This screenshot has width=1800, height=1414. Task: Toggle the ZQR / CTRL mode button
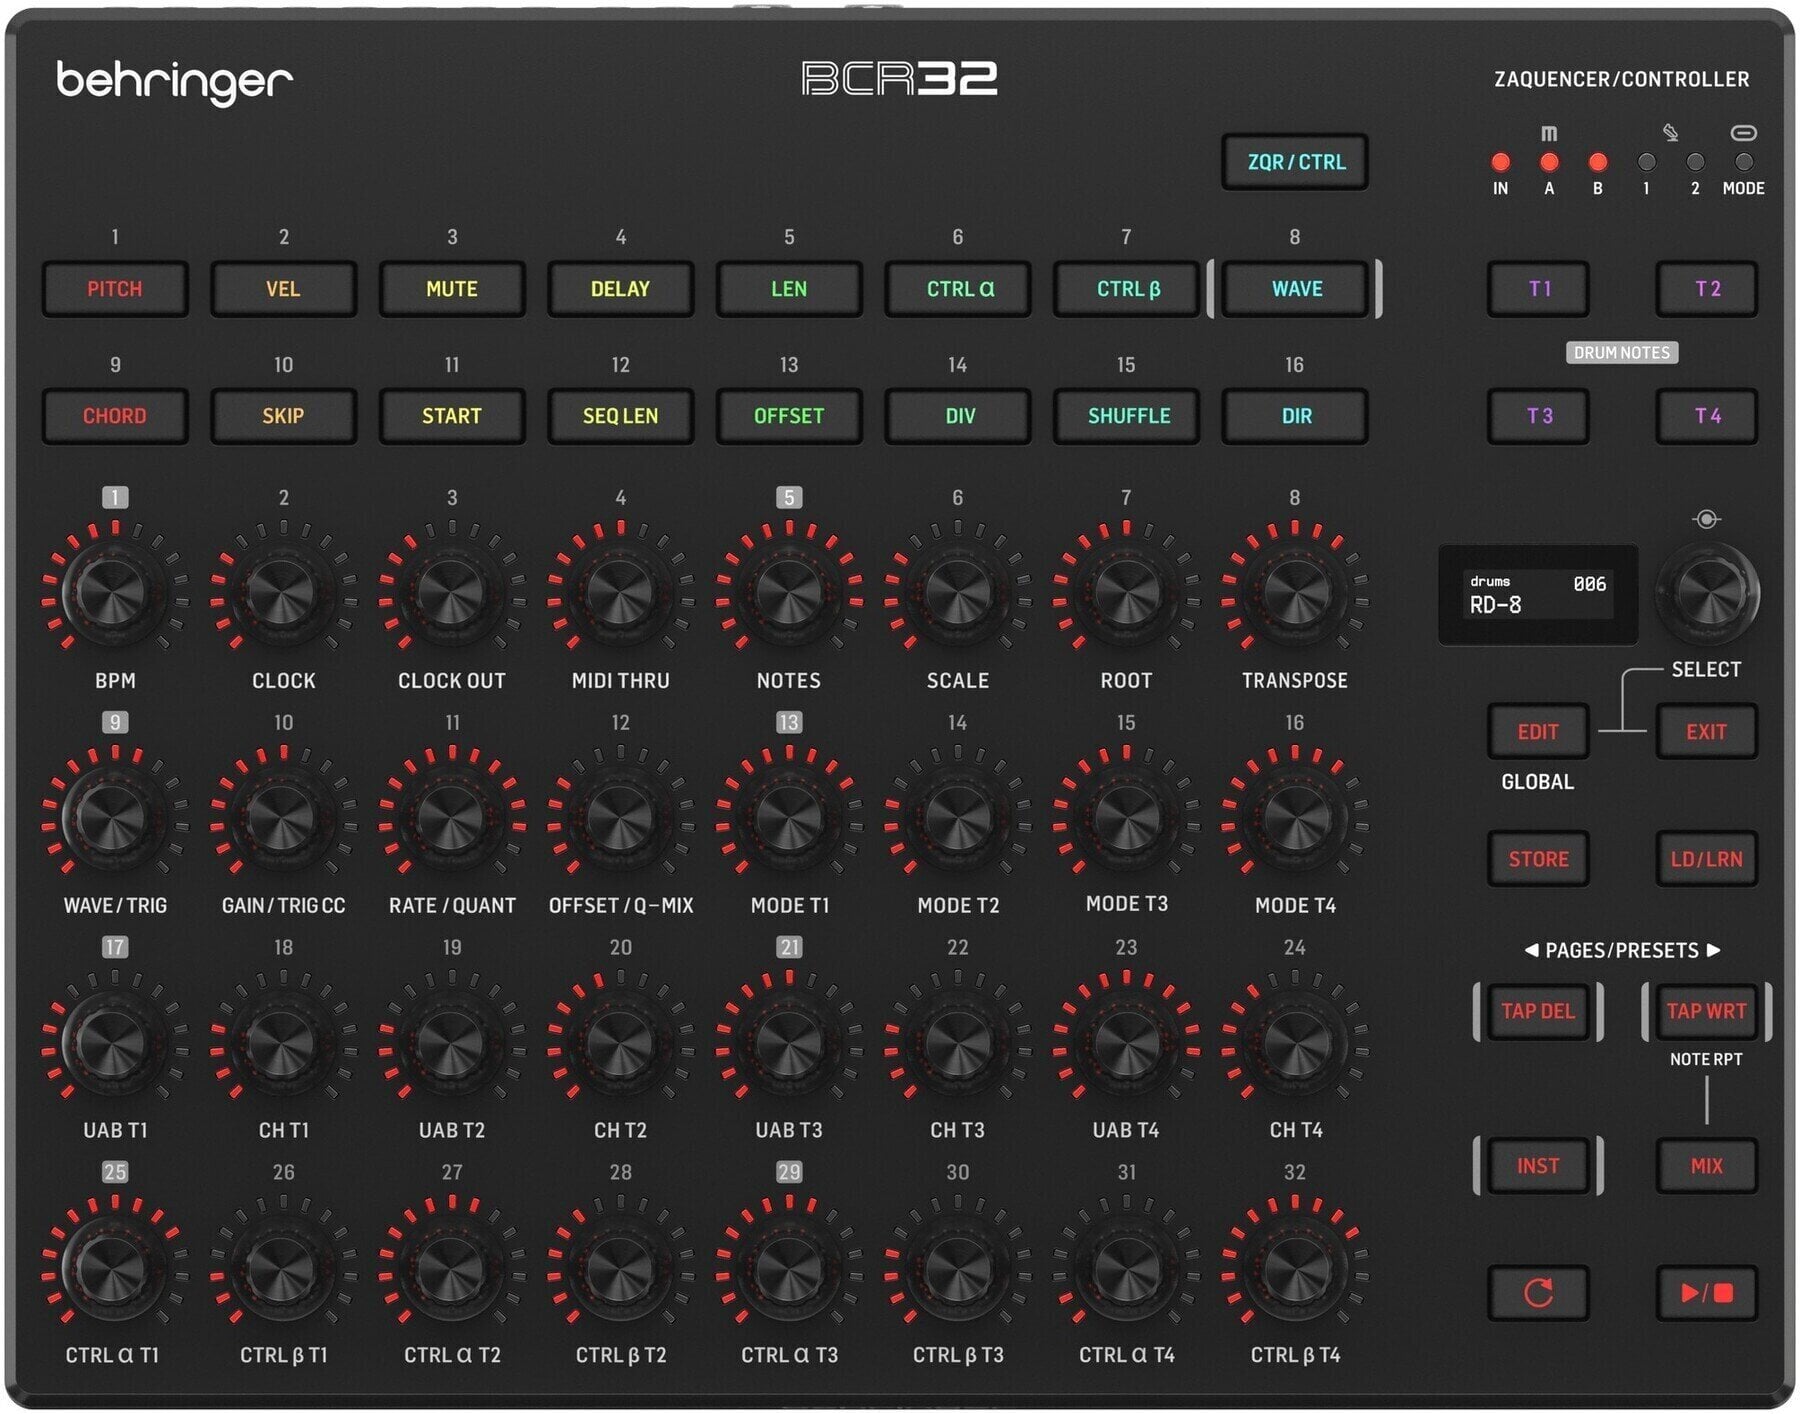click(x=1295, y=162)
